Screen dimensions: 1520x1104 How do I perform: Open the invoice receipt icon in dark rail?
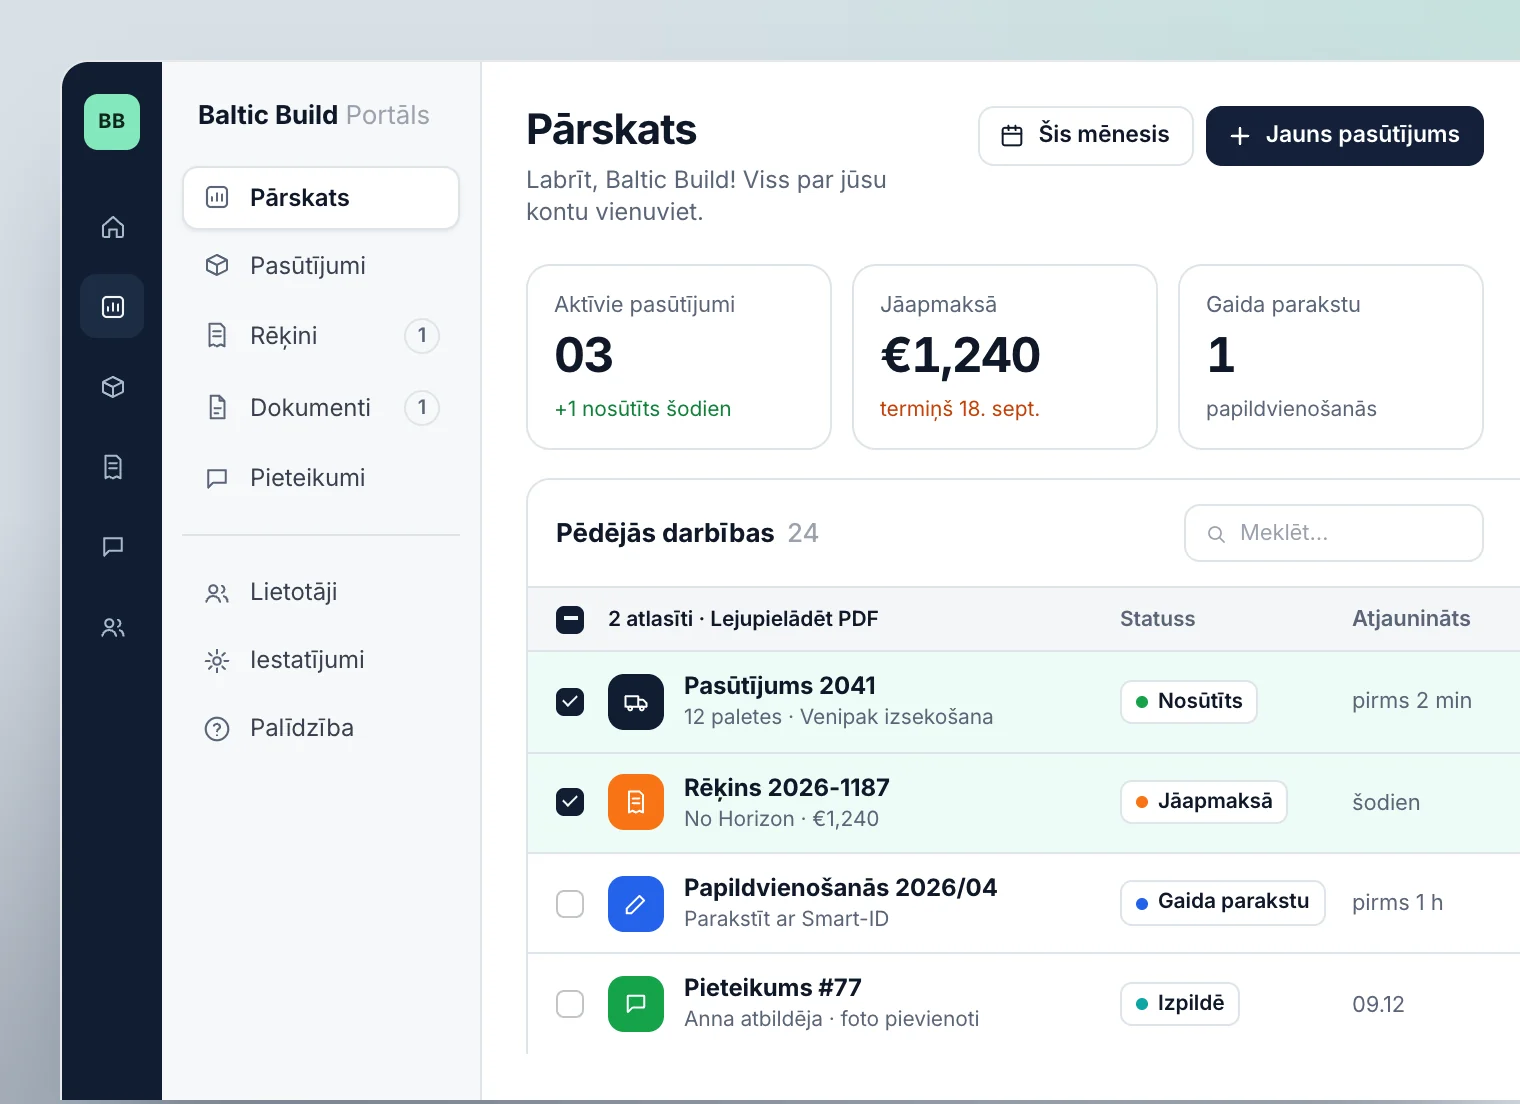pyautogui.click(x=113, y=467)
